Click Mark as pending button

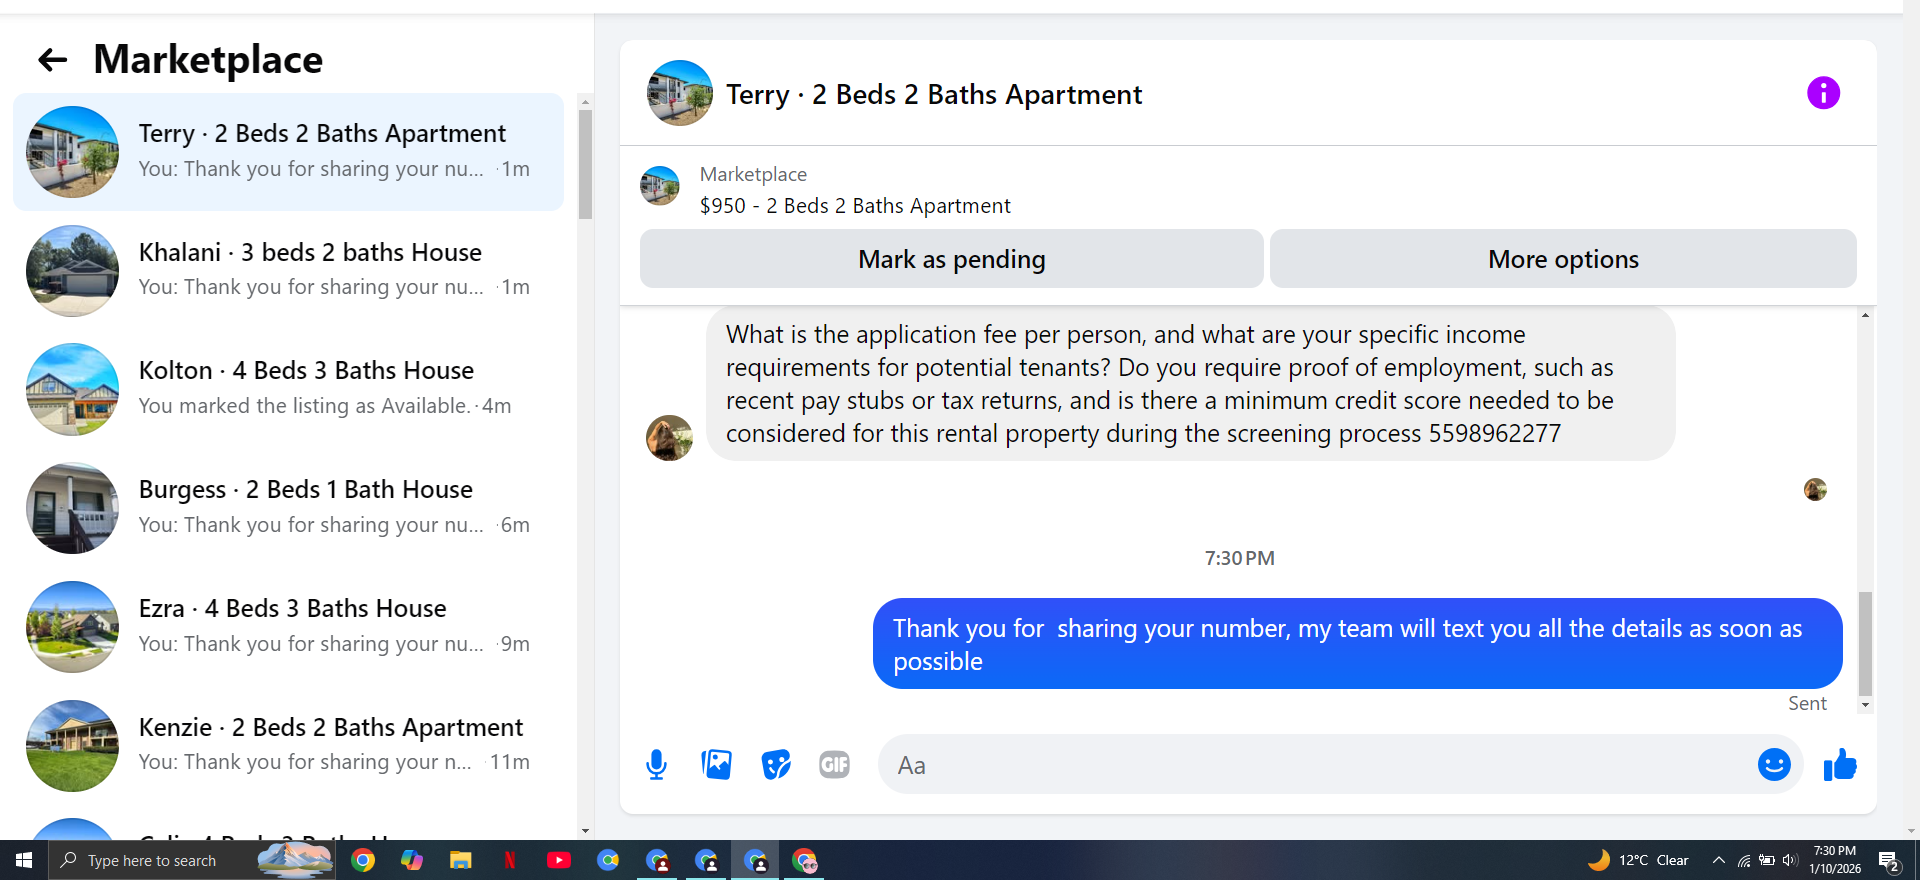[951, 259]
